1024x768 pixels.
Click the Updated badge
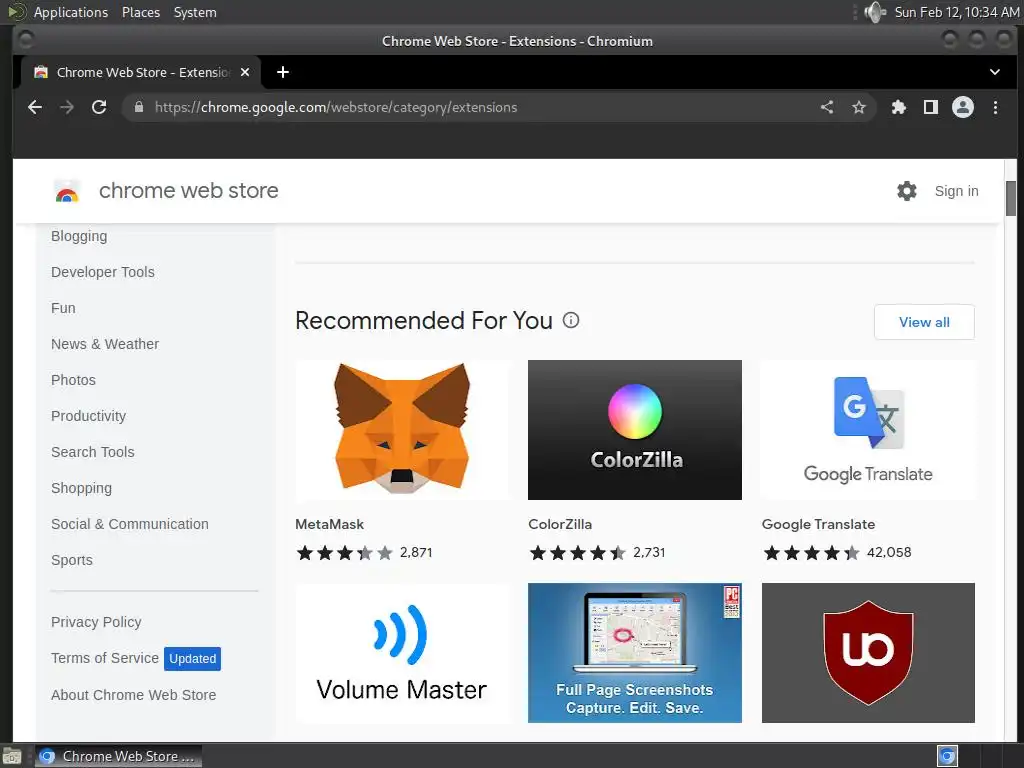(193, 659)
